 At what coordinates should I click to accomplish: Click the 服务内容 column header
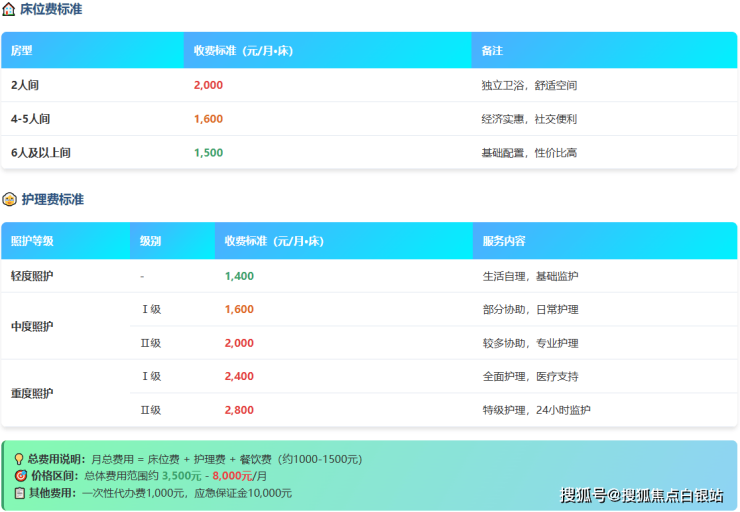pos(503,241)
